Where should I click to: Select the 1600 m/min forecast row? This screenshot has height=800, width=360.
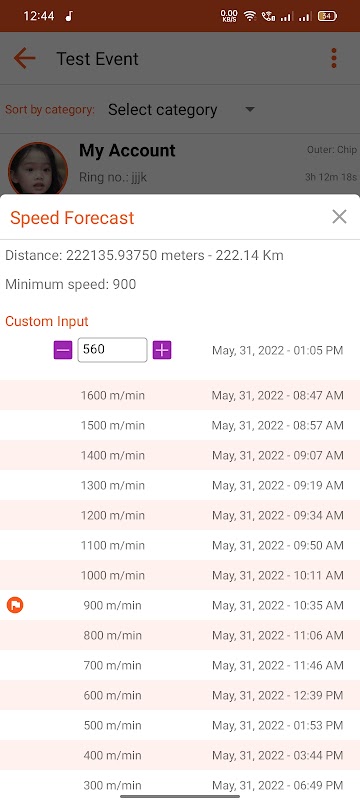pyautogui.click(x=180, y=395)
